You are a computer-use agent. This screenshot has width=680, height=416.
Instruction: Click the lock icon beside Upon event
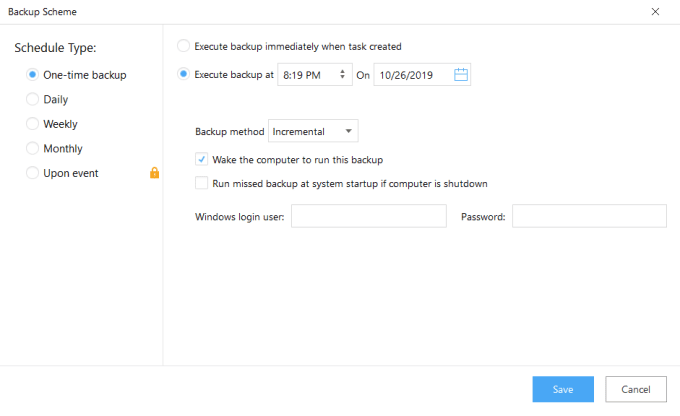(x=154, y=173)
